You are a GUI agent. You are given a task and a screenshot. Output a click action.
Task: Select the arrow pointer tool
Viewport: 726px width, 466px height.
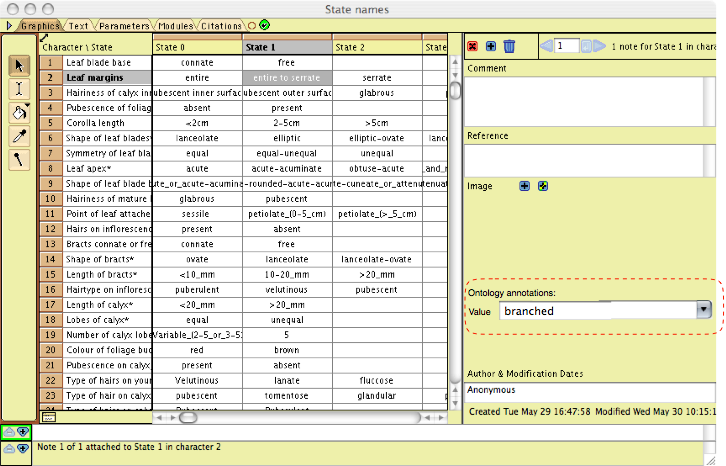coord(19,65)
